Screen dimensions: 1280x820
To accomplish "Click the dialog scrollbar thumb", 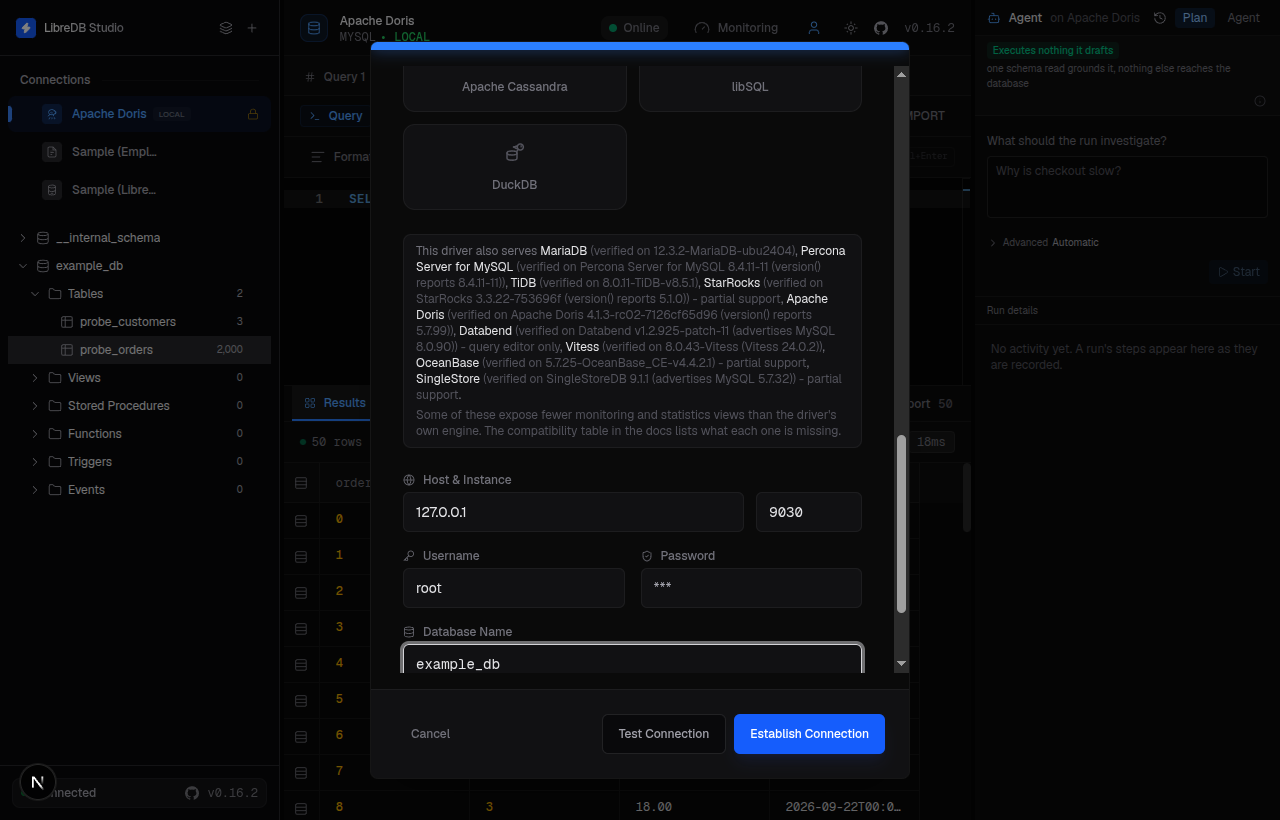I will click(x=901, y=524).
